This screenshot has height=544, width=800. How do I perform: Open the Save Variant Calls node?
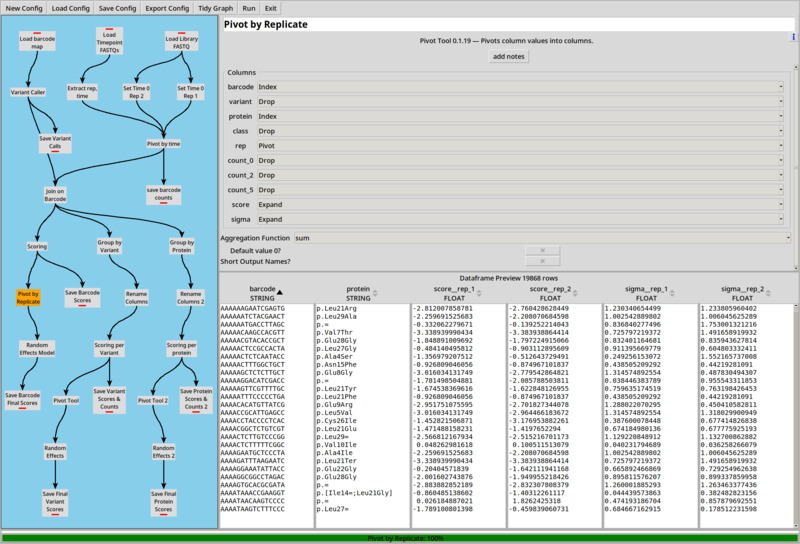point(55,143)
